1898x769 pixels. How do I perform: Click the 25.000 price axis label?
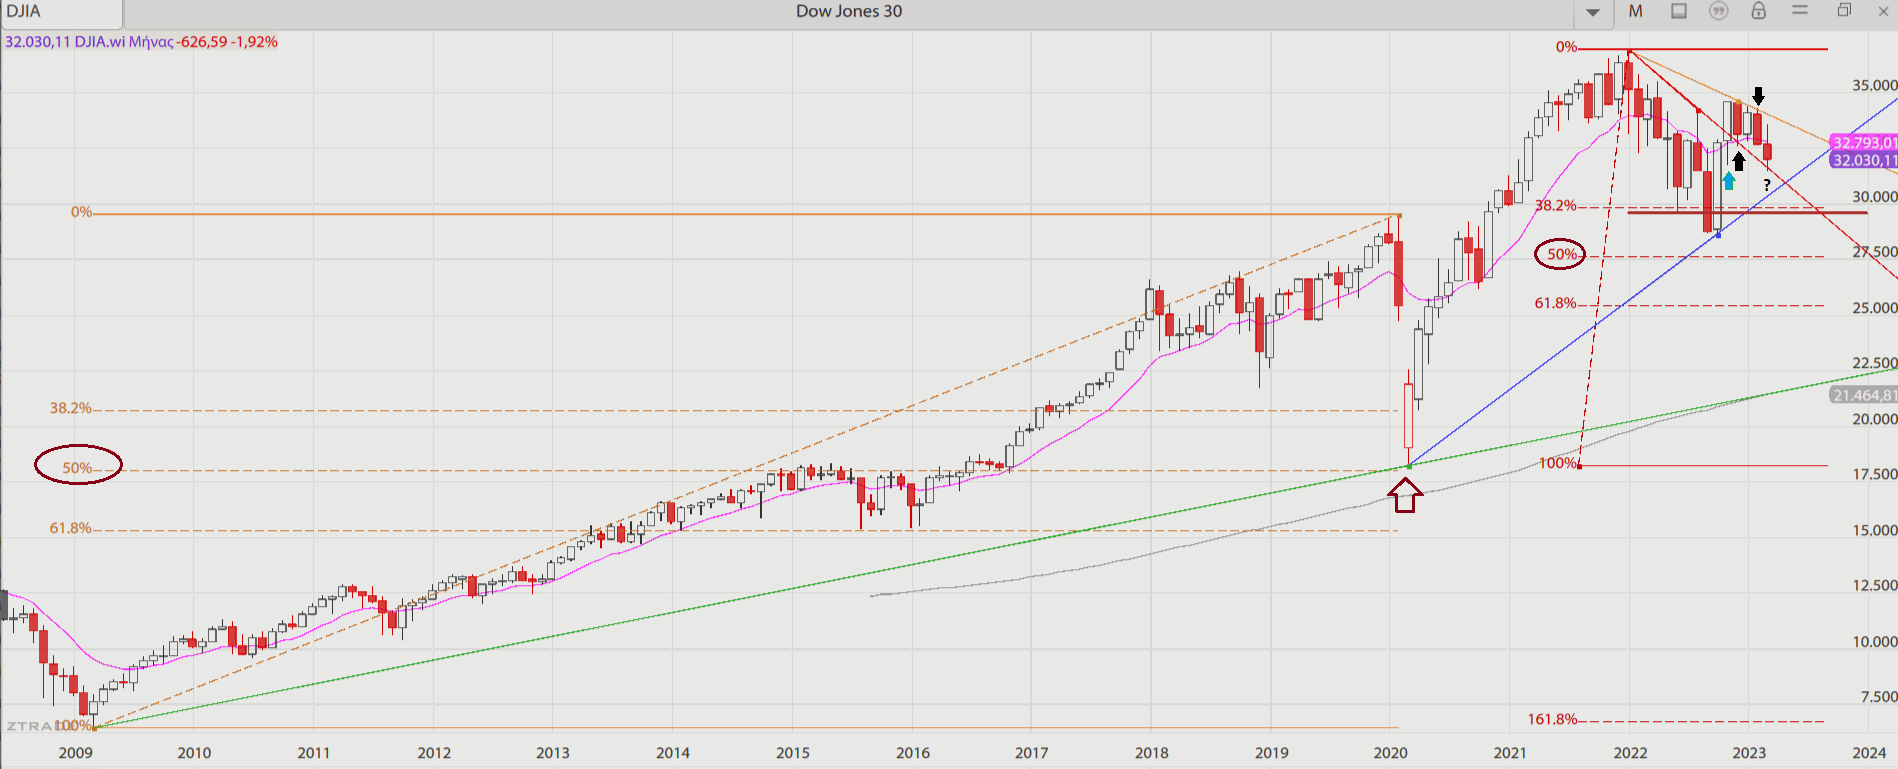(1874, 308)
